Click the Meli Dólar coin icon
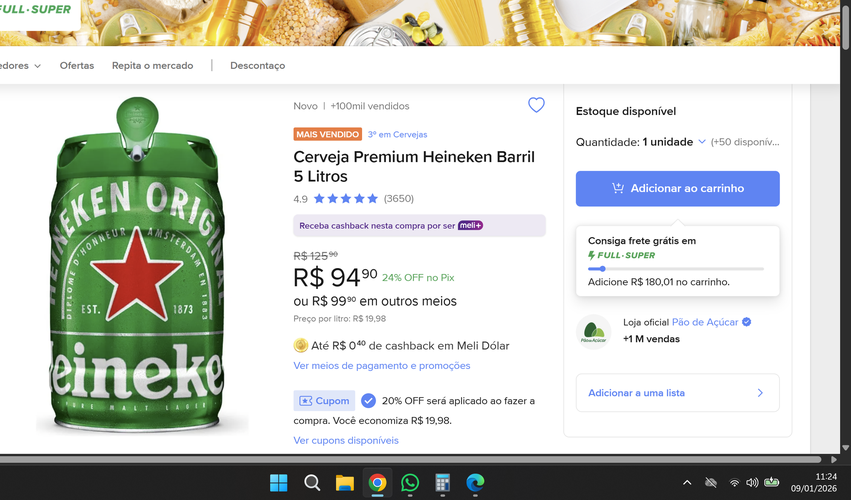851x500 pixels. click(300, 345)
